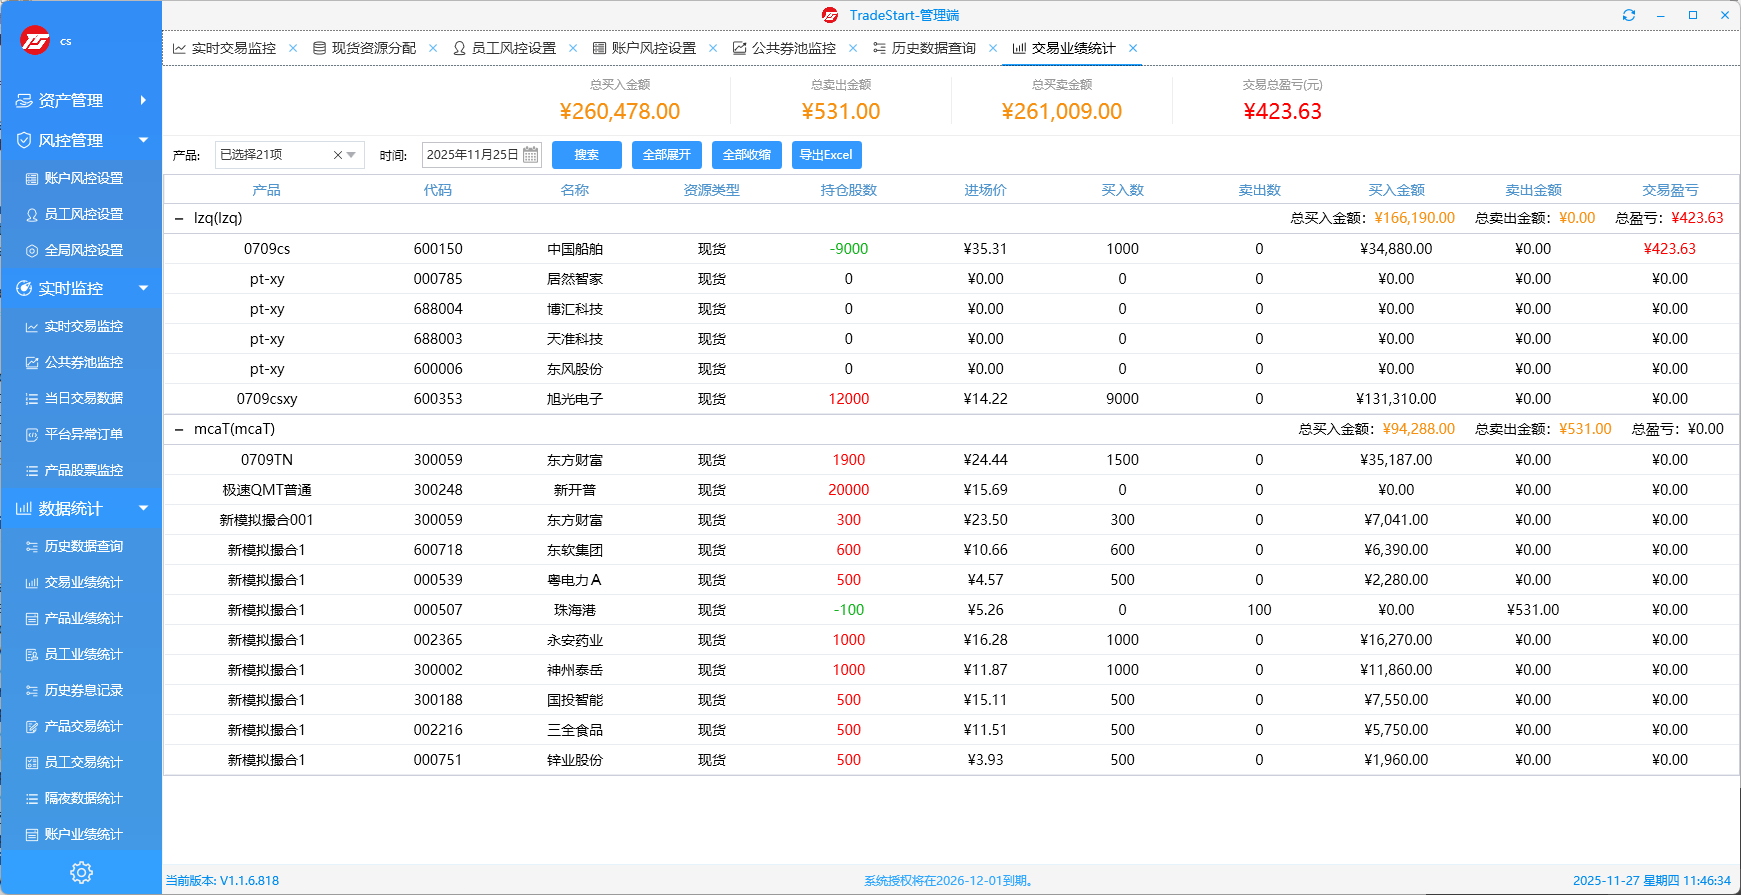Image resolution: width=1741 pixels, height=895 pixels.
Task: Collapse the mcaT(mcaT) group row
Action: pyautogui.click(x=179, y=429)
